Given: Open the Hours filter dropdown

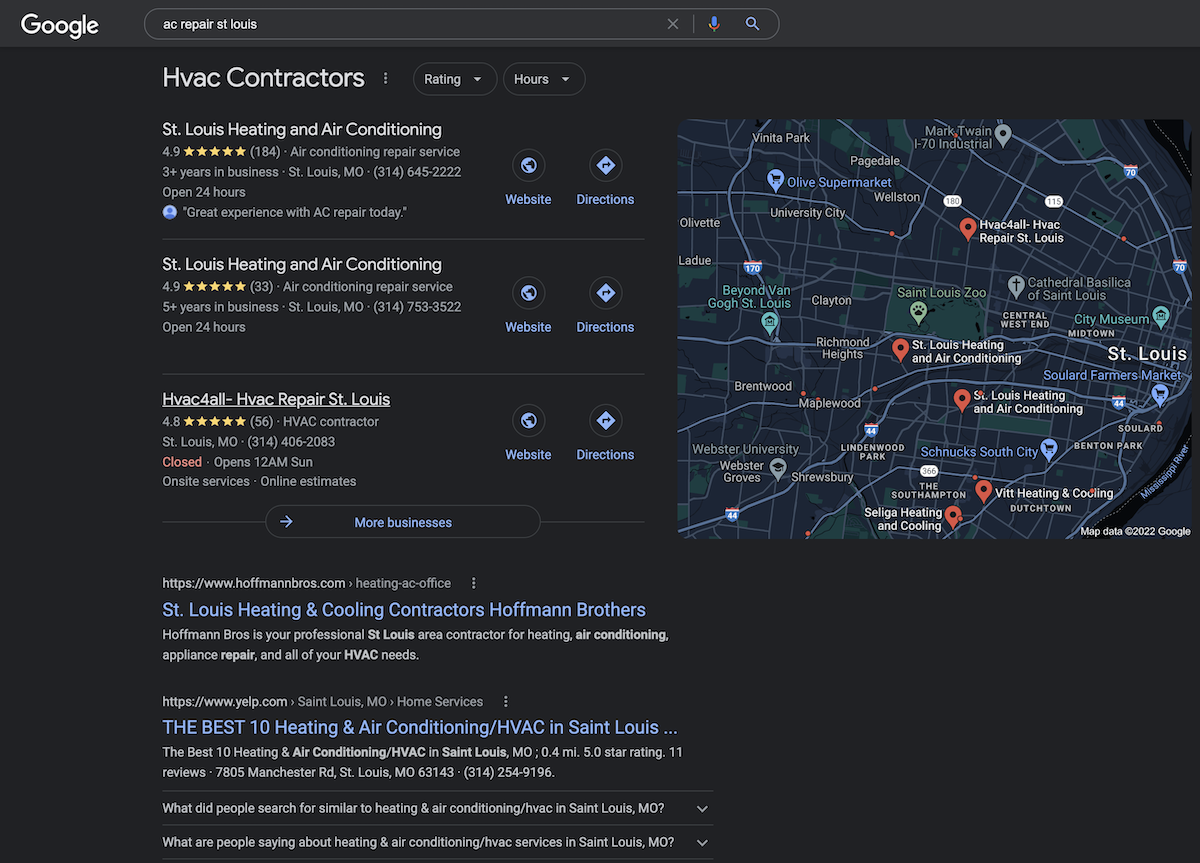Looking at the screenshot, I should (544, 79).
